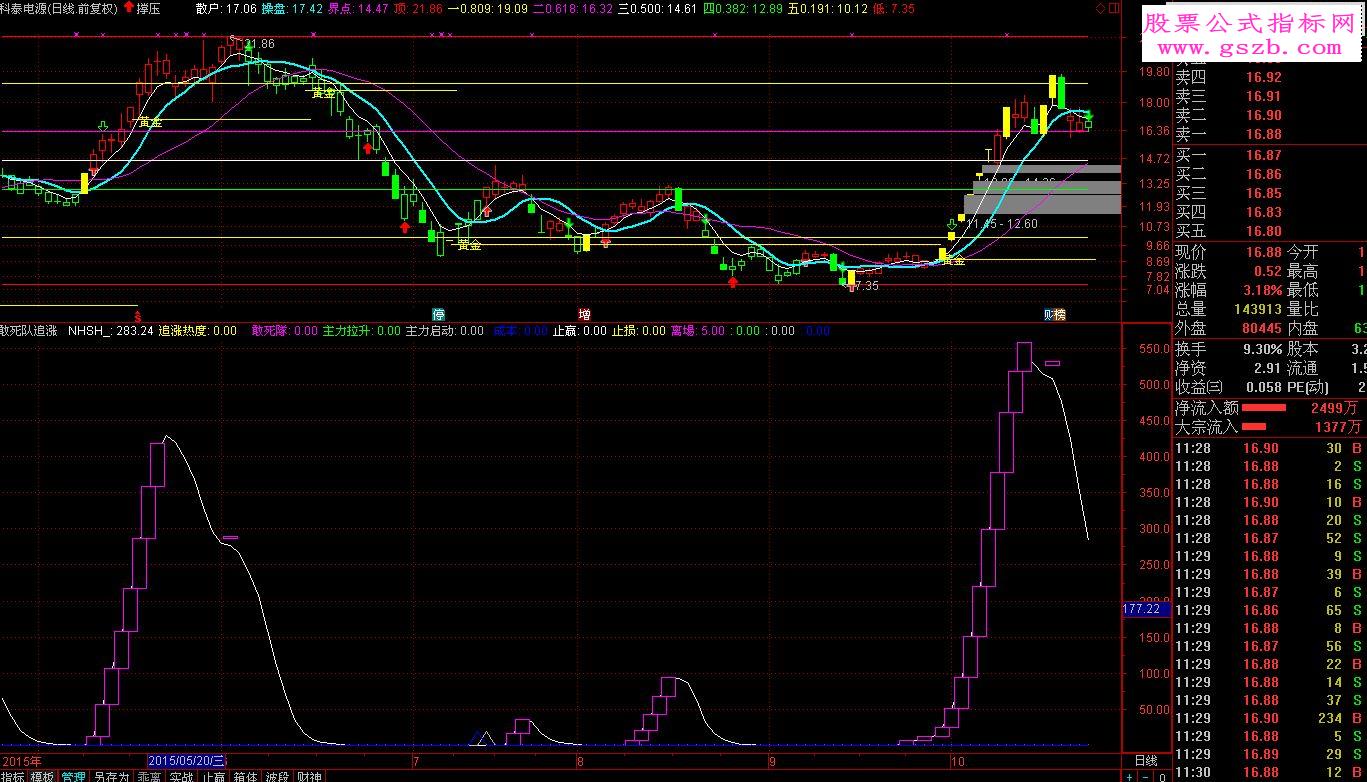Choose the 止赢 indicator tab

[213, 776]
